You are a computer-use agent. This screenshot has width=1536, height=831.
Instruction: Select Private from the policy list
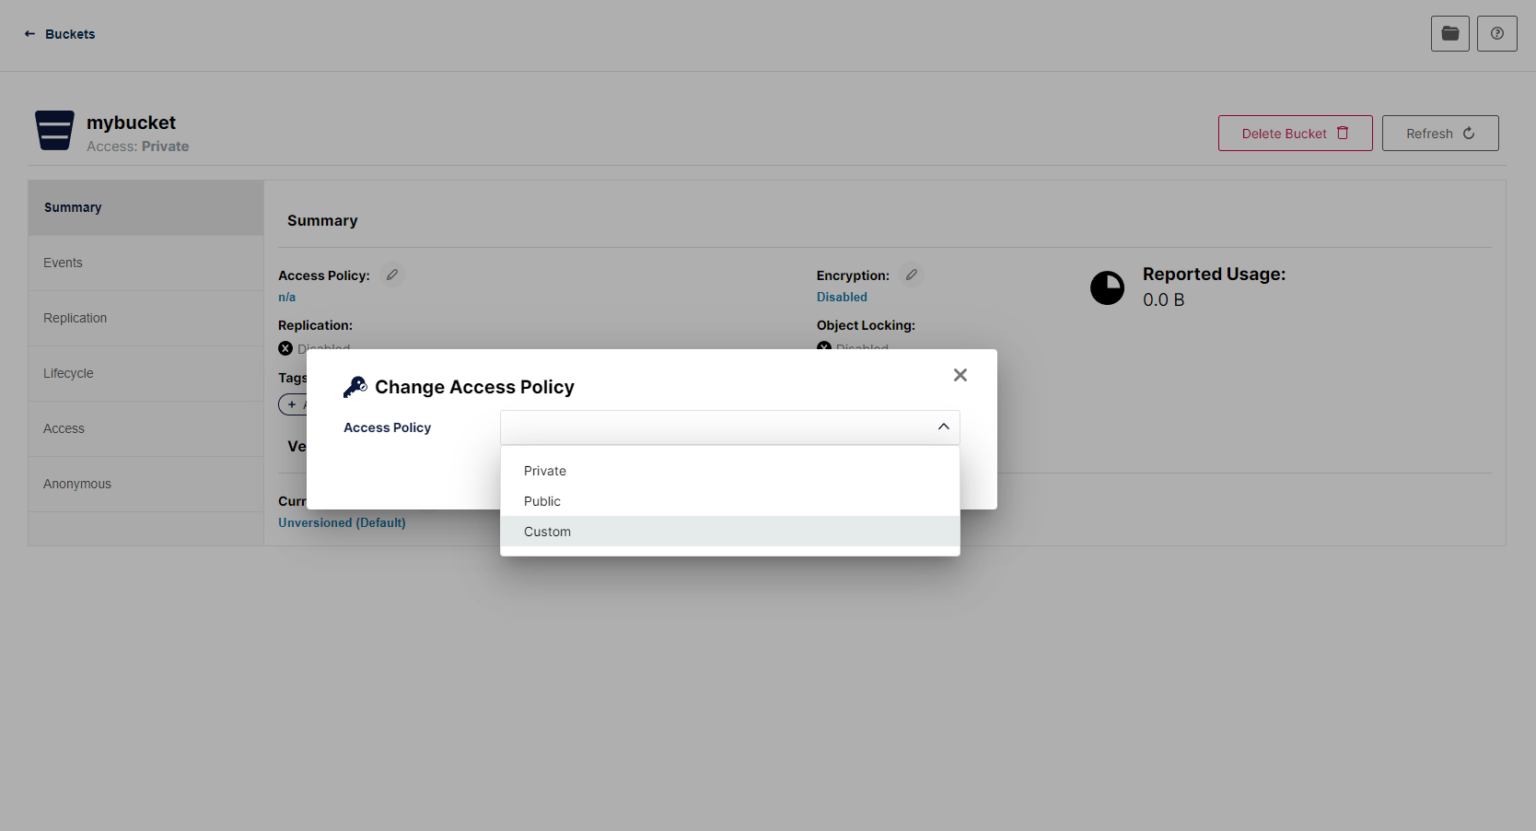coord(545,471)
